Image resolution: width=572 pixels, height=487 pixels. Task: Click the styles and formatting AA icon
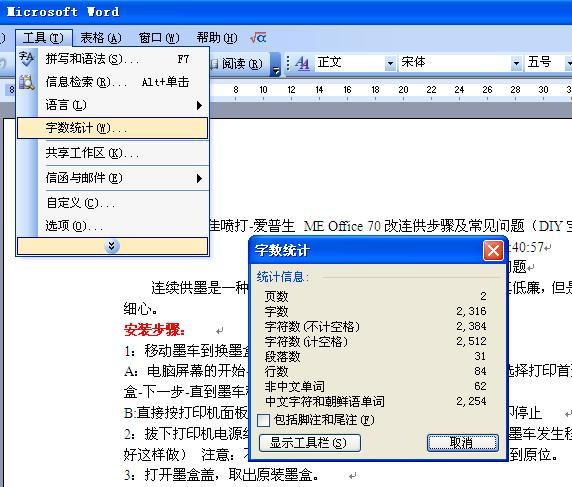pos(302,63)
